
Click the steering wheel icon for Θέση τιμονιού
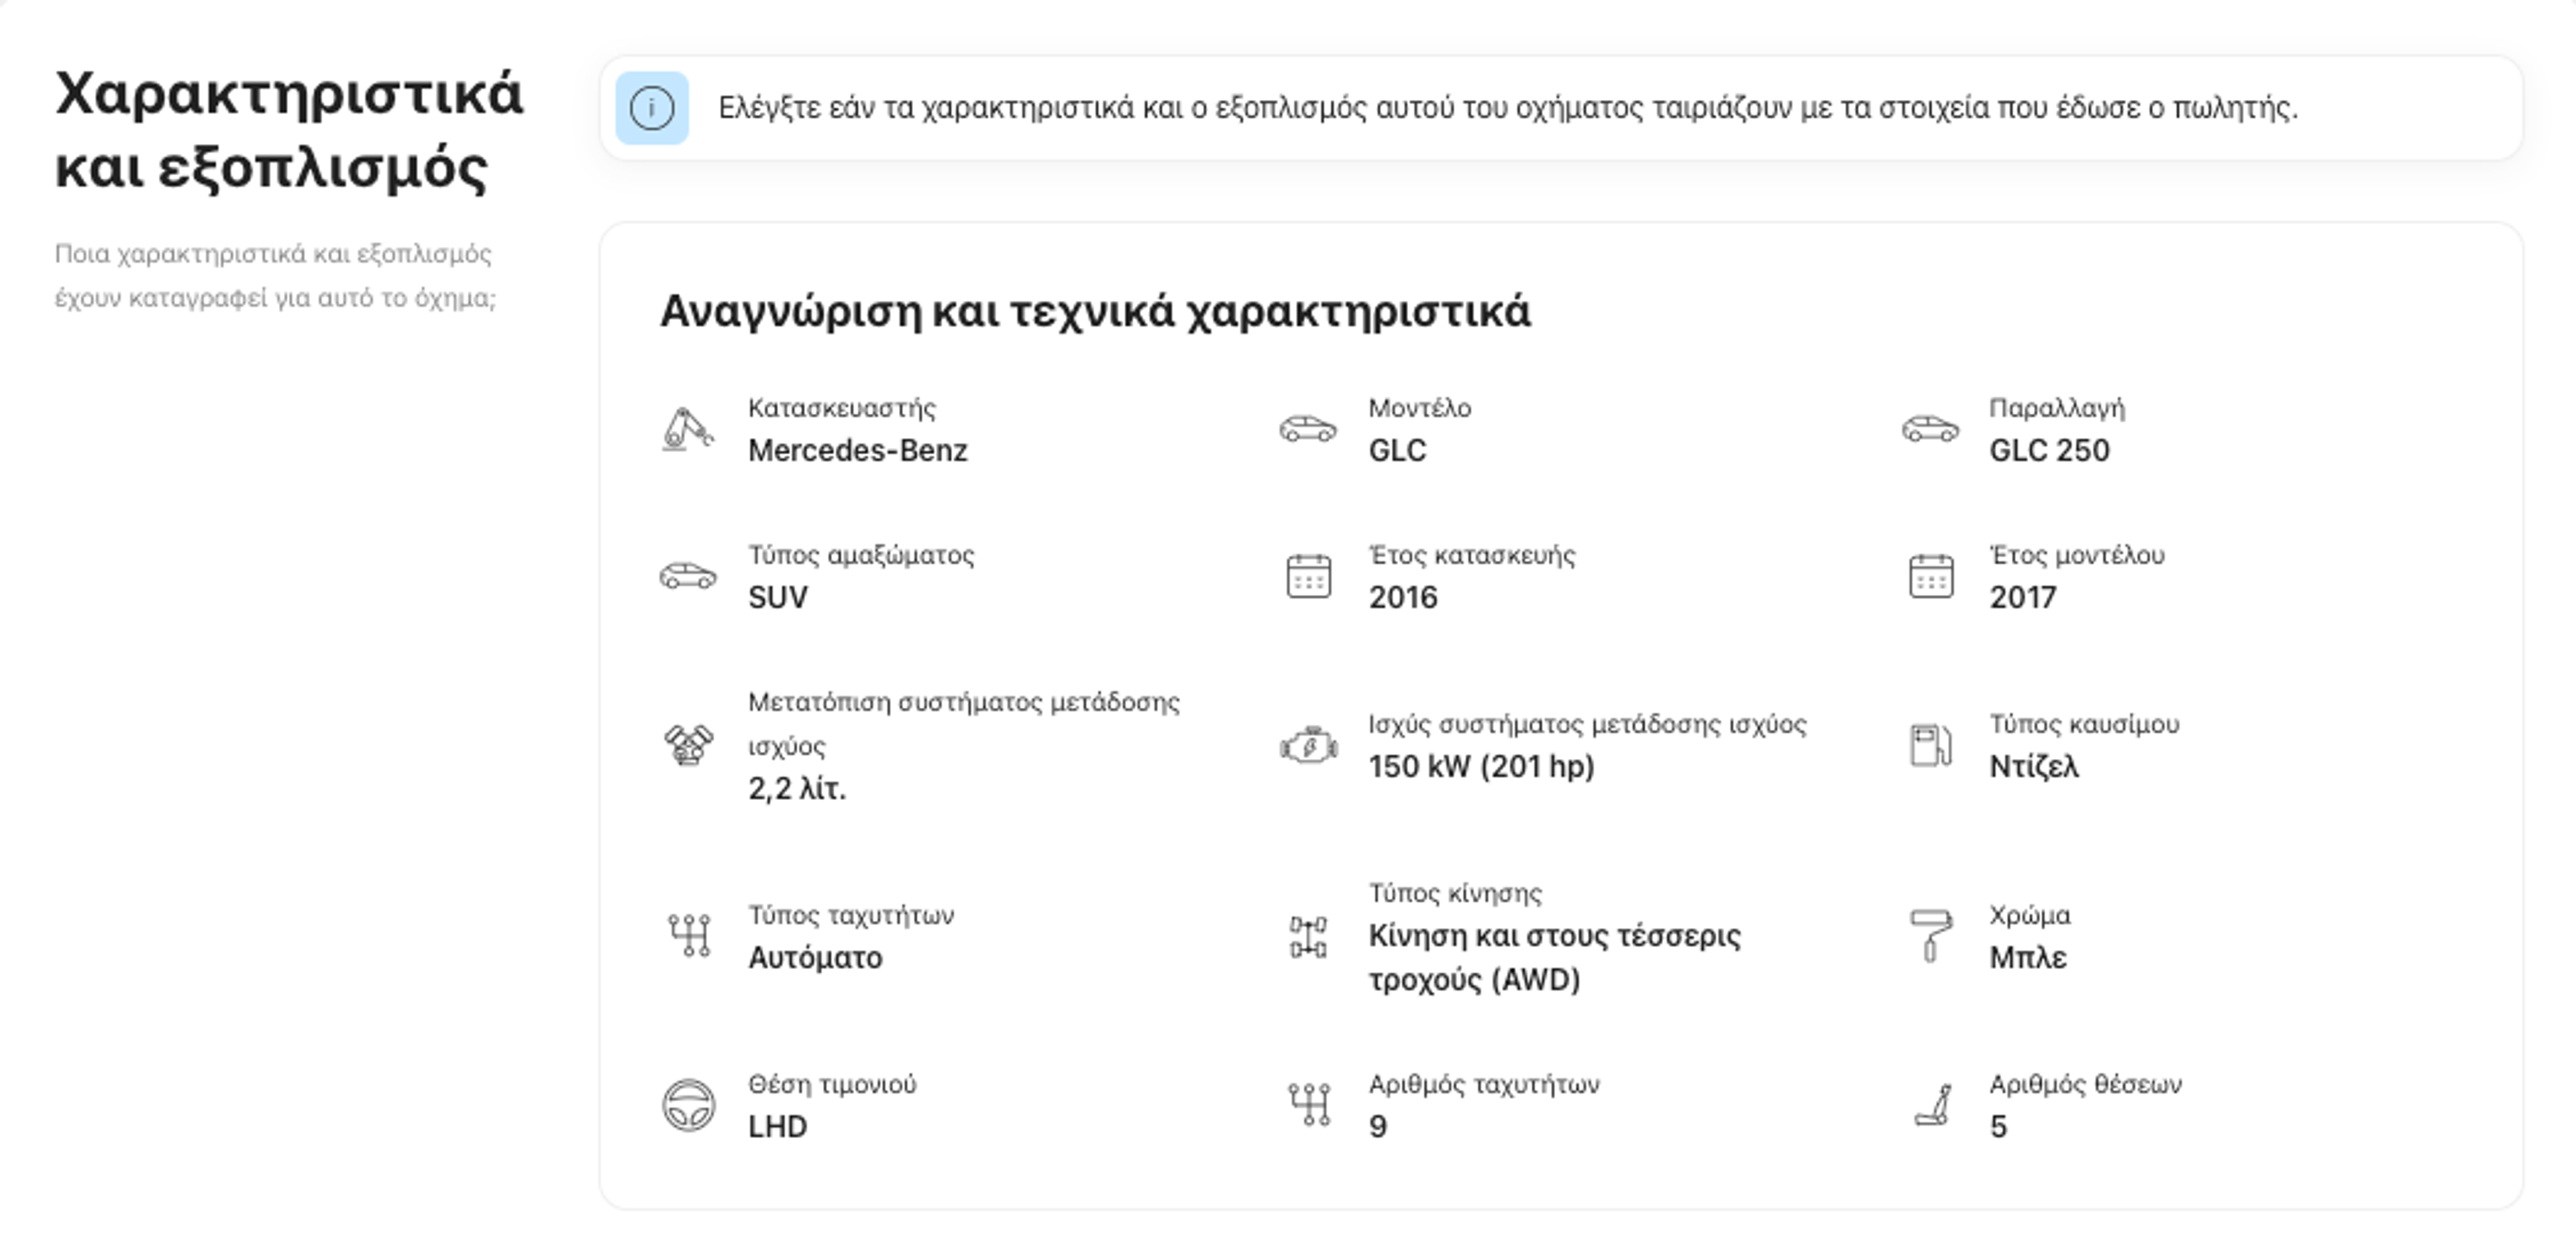[x=688, y=1106]
